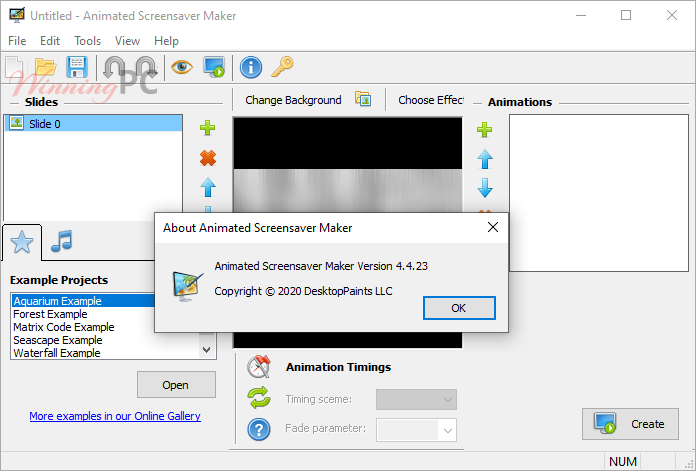Close the About dialog with X

[x=493, y=227]
